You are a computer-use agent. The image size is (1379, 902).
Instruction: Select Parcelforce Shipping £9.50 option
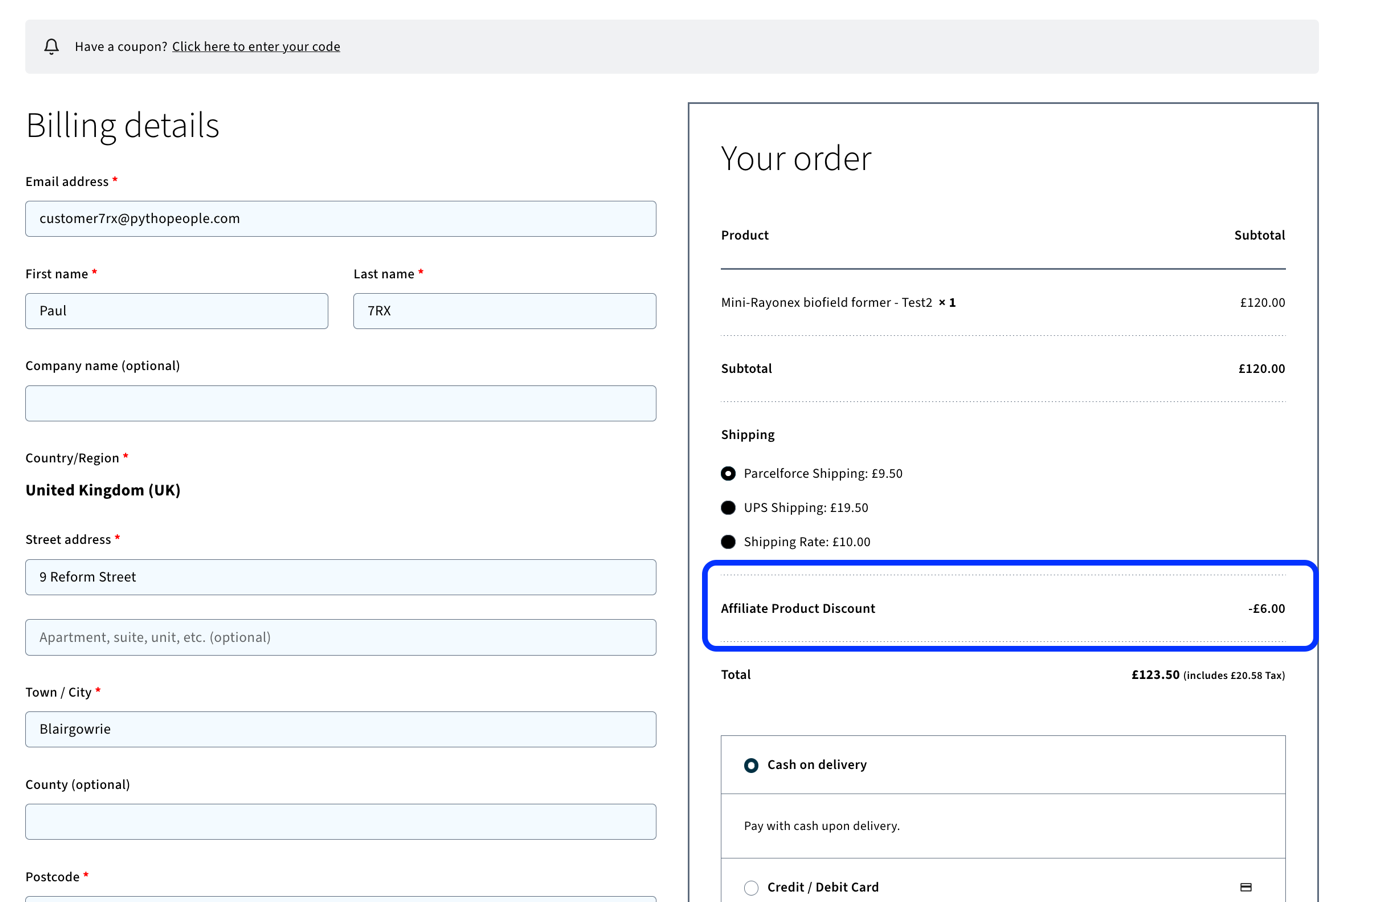(x=728, y=473)
